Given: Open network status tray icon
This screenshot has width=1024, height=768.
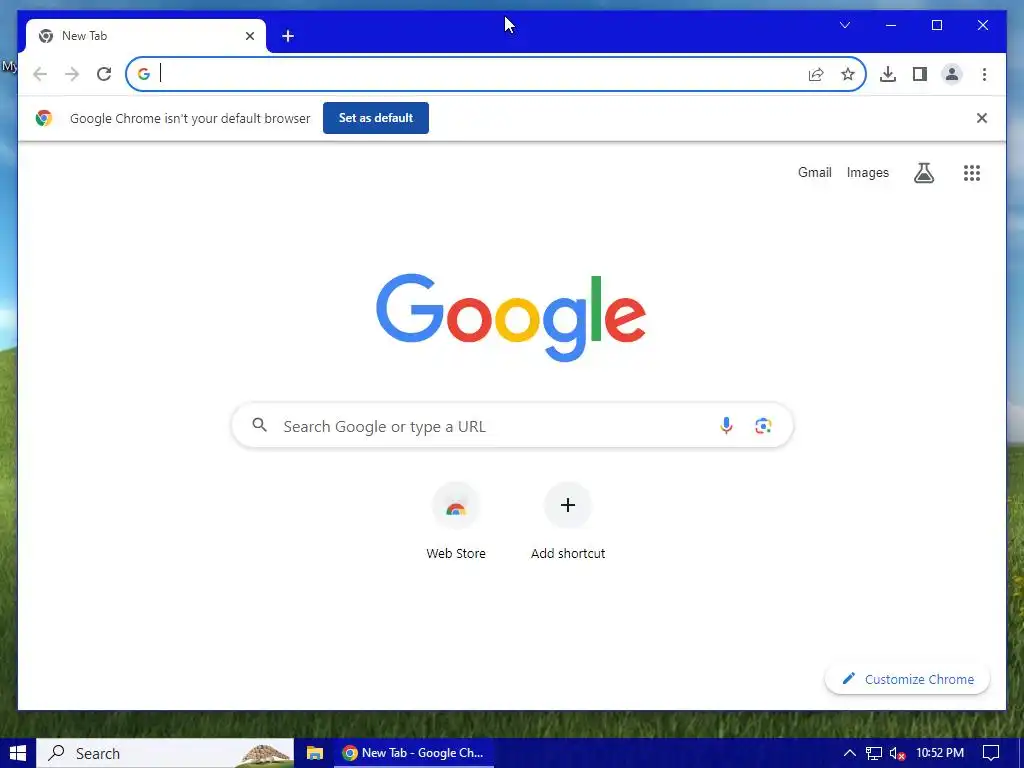Looking at the screenshot, I should [874, 754].
